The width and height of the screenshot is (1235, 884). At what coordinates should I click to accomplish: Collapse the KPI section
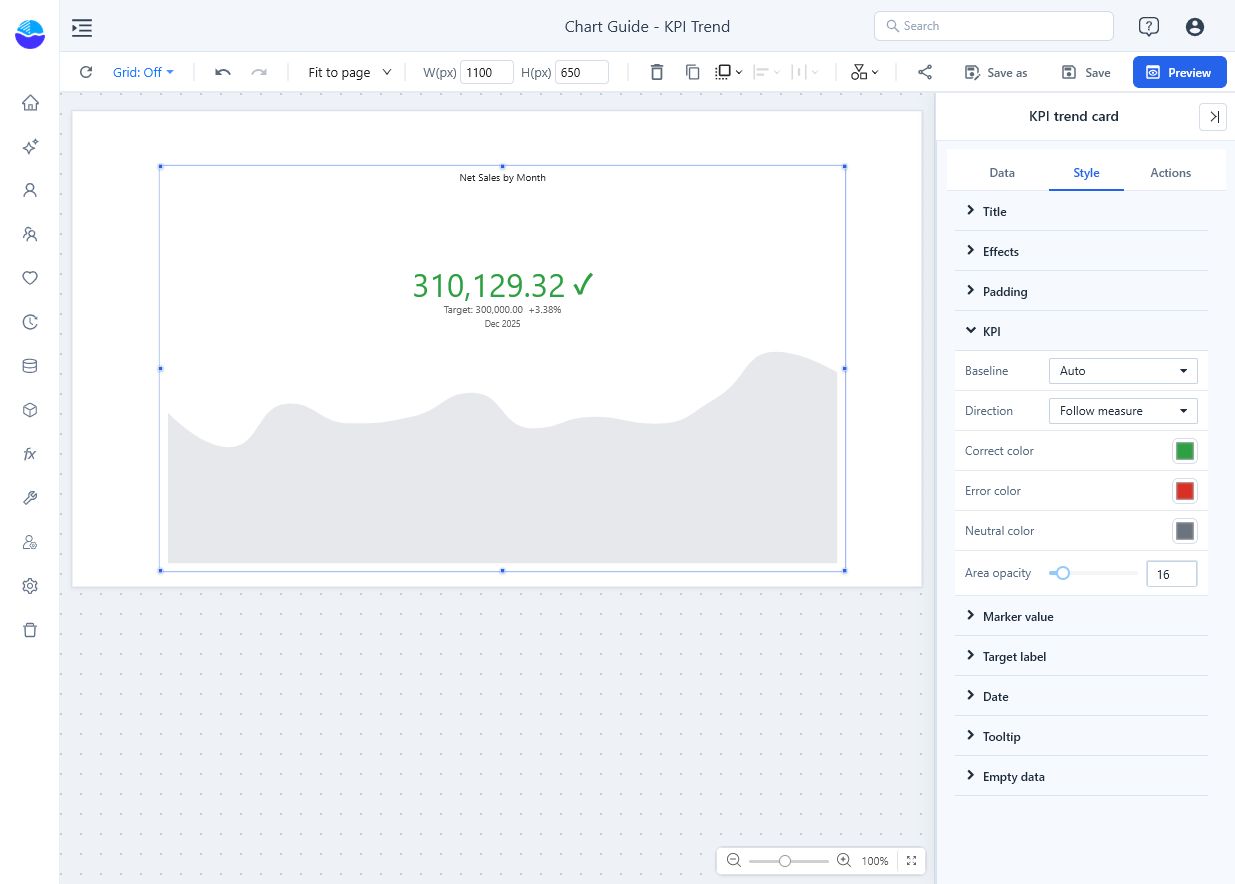tap(1081, 331)
